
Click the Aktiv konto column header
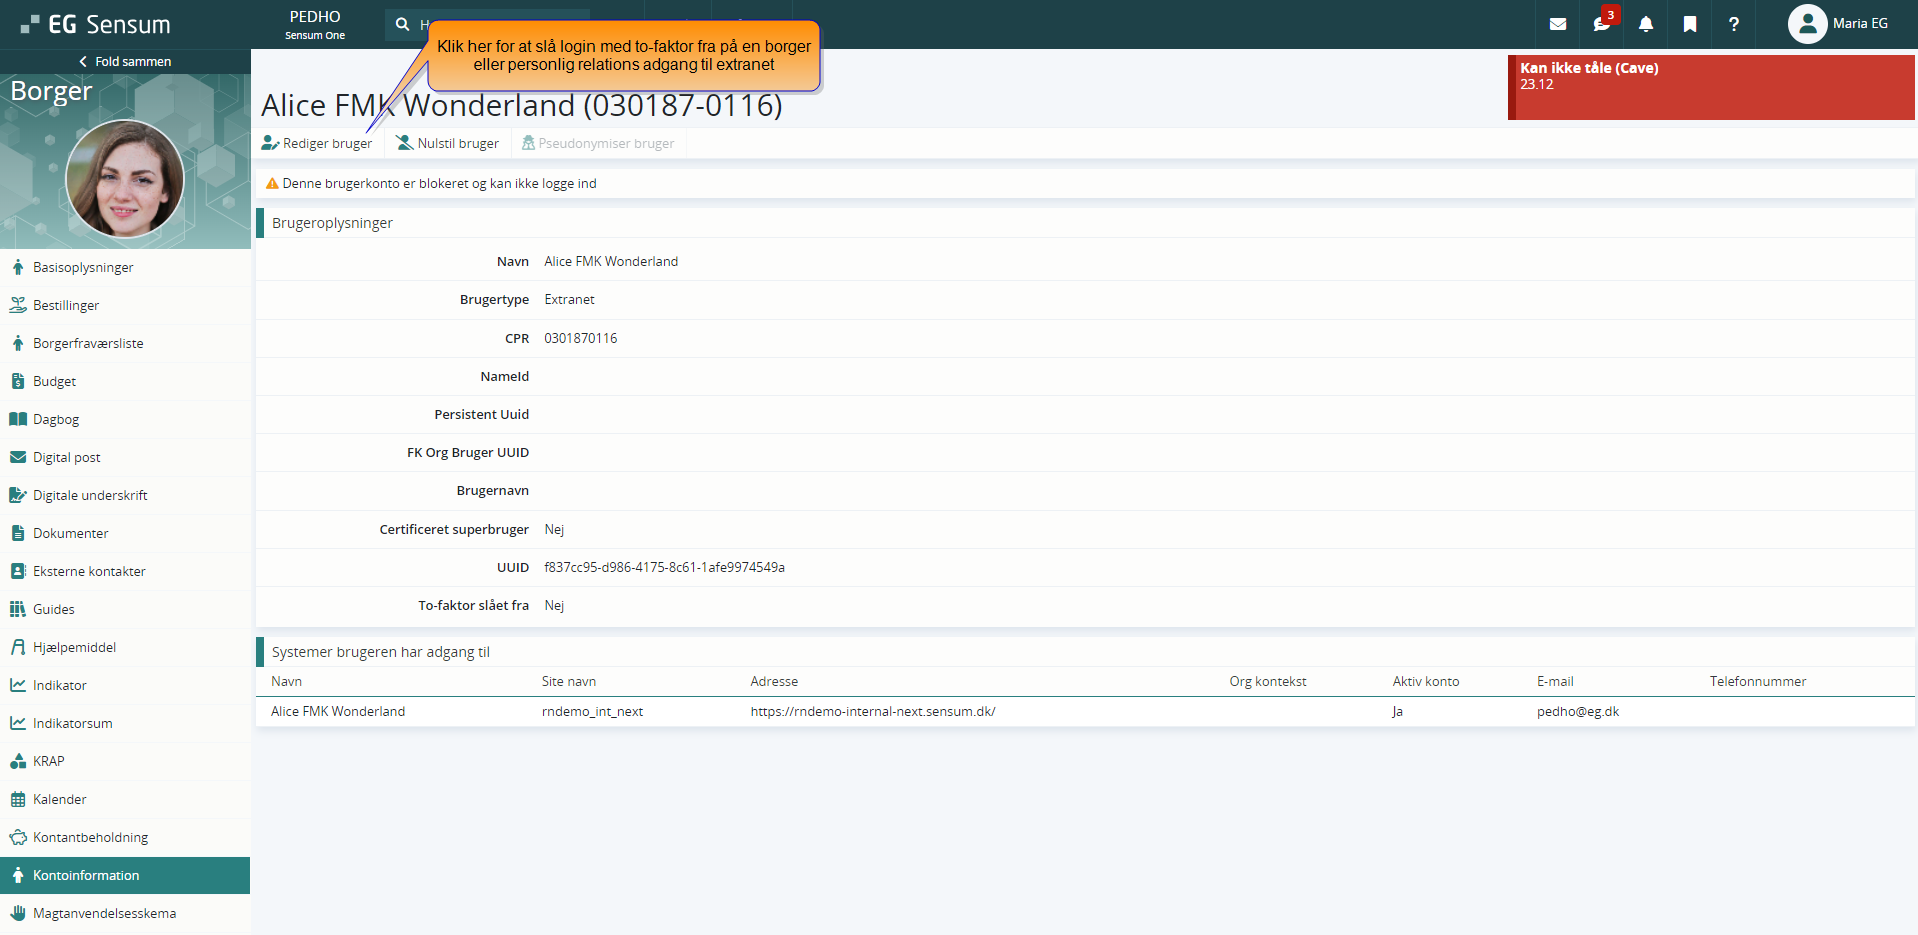1426,681
